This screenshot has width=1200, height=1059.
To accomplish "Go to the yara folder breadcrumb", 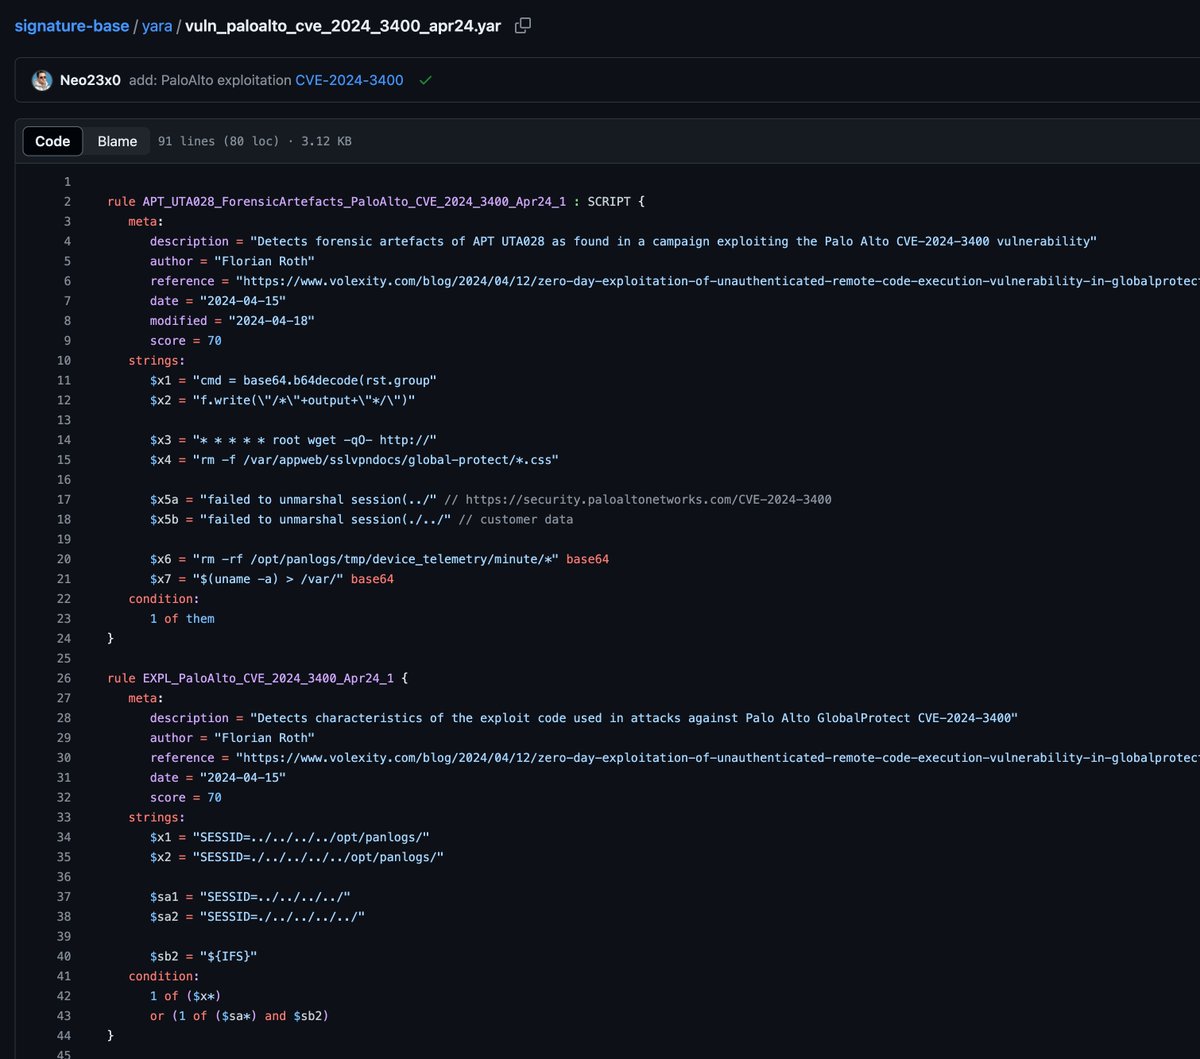I will [155, 26].
